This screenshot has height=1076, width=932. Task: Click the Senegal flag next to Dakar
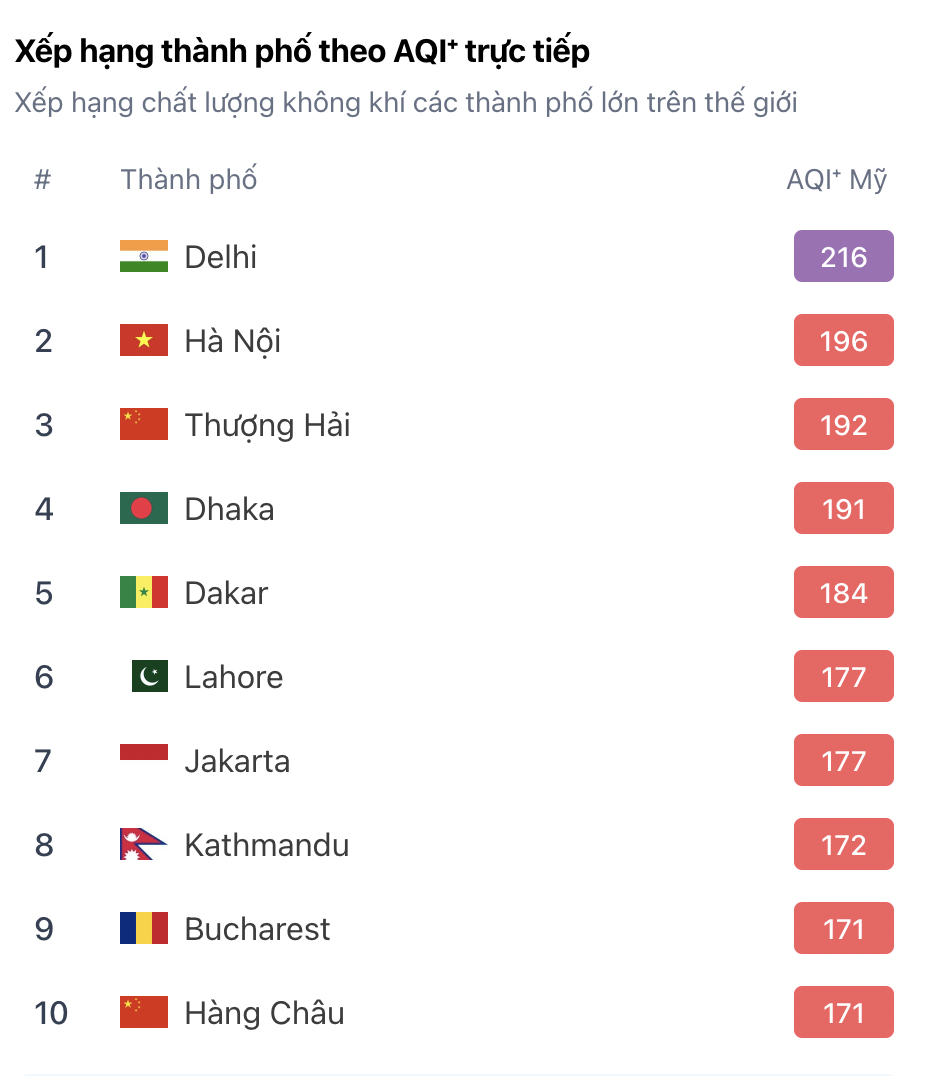click(x=143, y=592)
